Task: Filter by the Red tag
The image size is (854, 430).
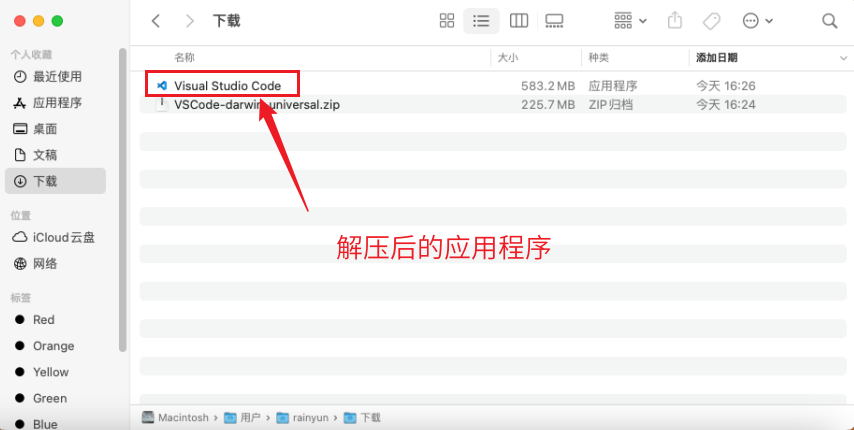Action: [x=43, y=320]
